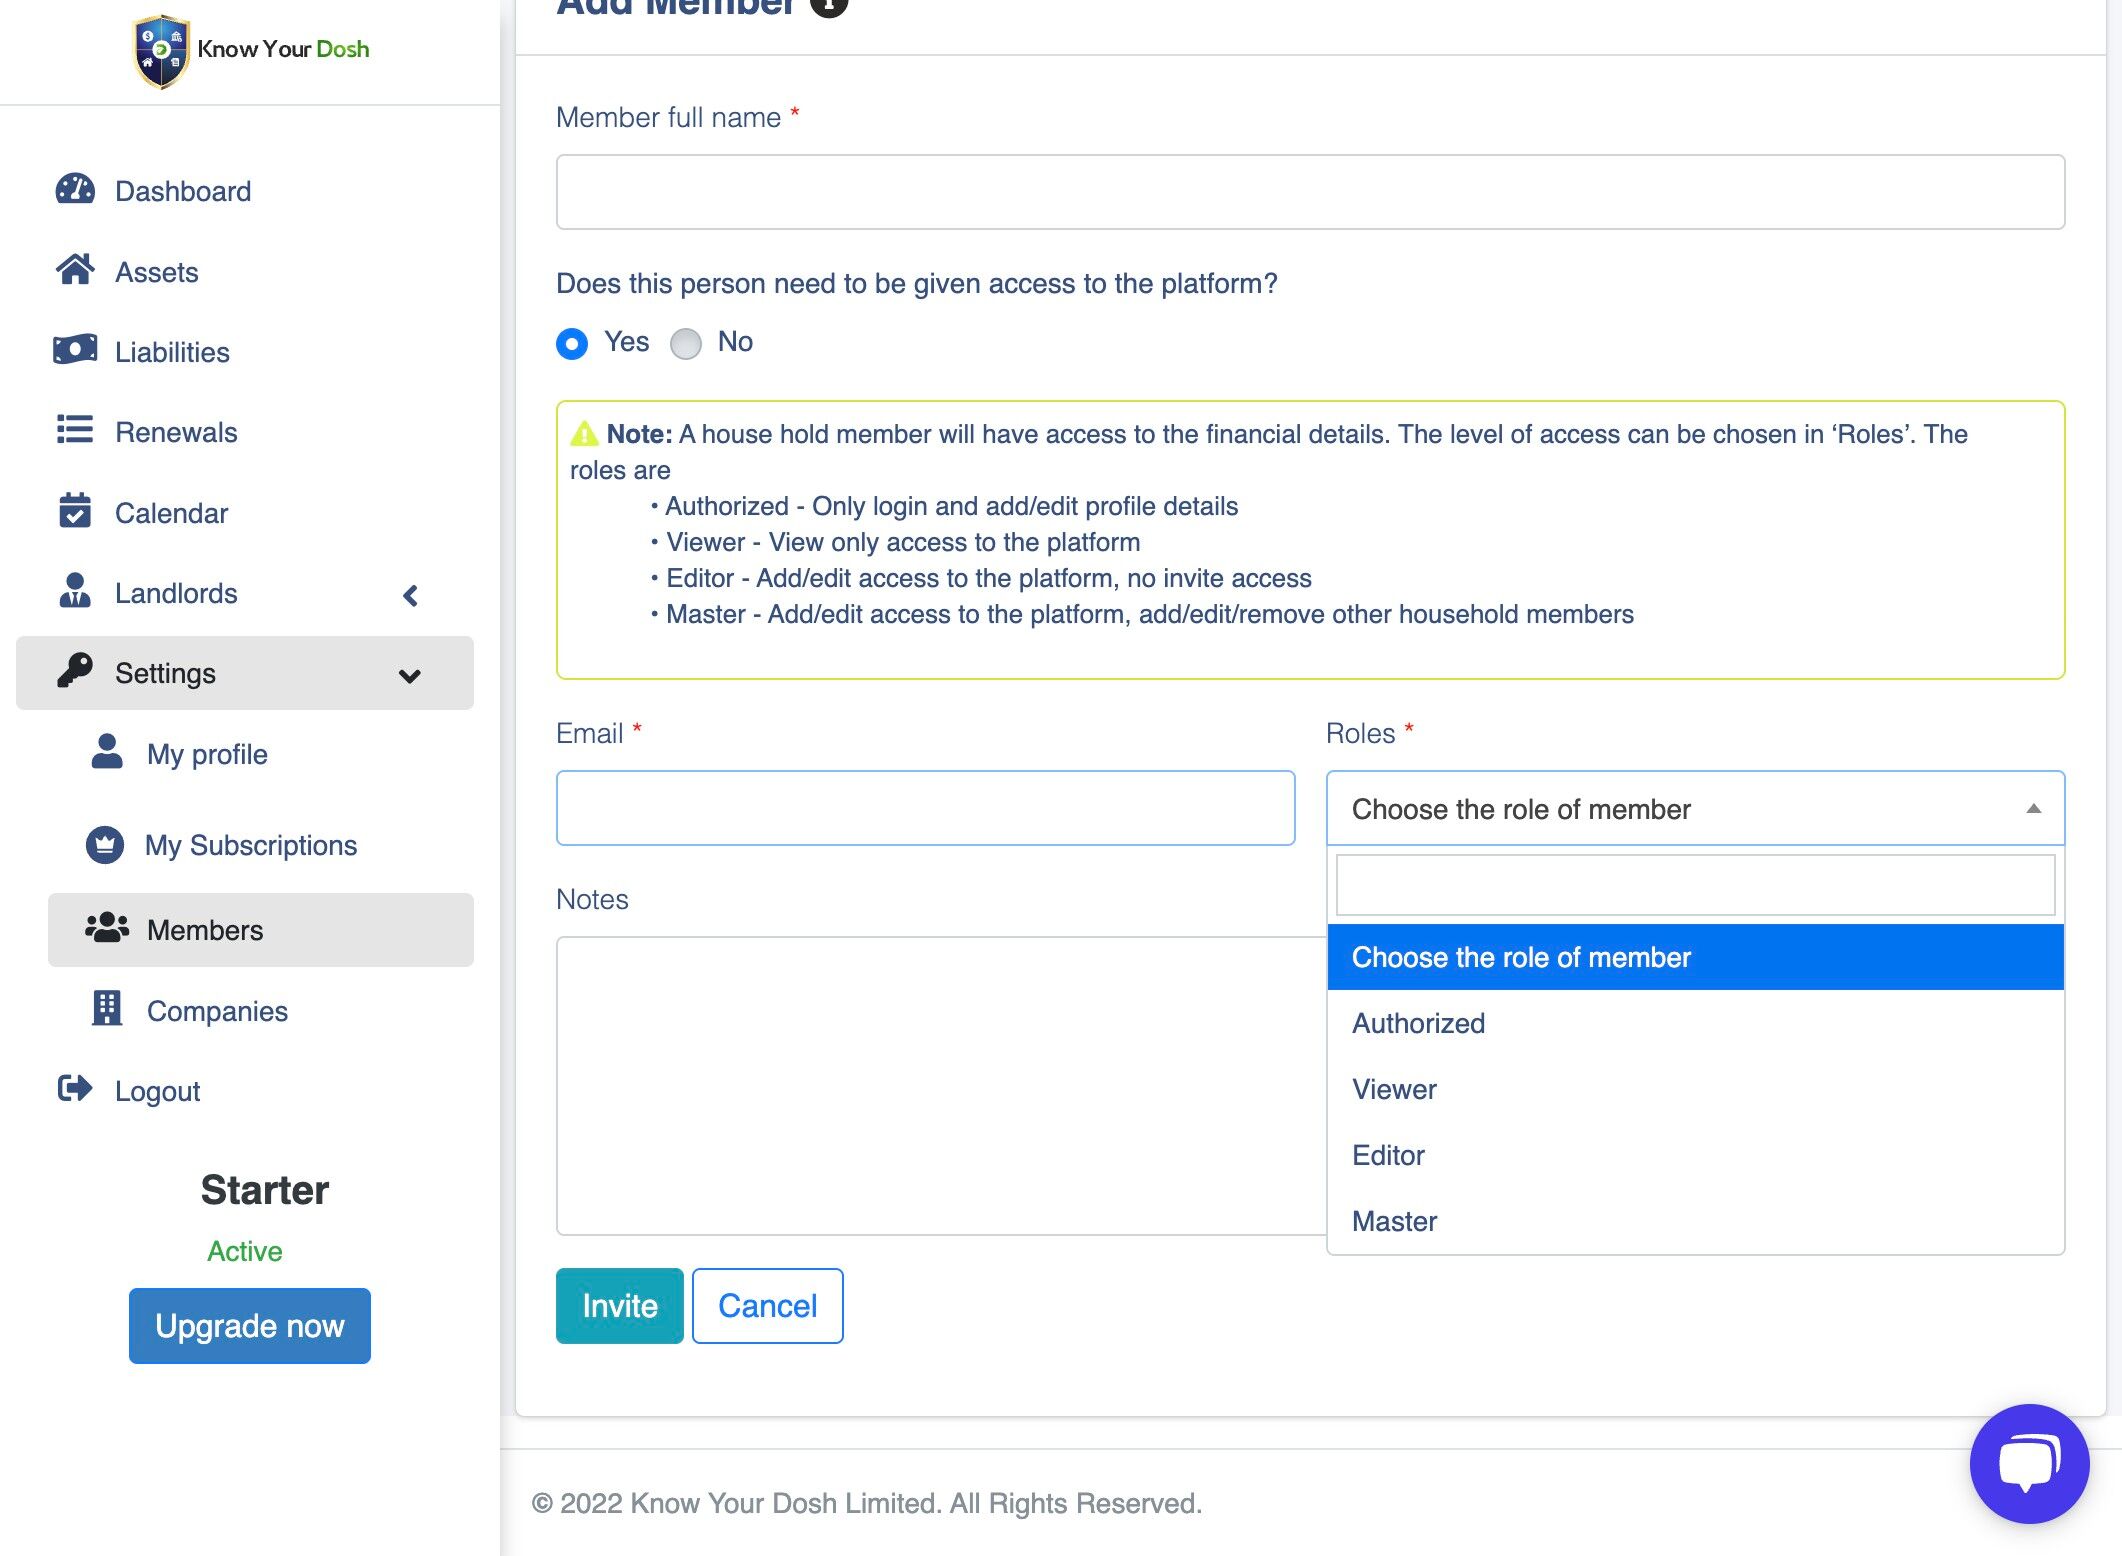Click the Assets house icon

click(x=75, y=270)
